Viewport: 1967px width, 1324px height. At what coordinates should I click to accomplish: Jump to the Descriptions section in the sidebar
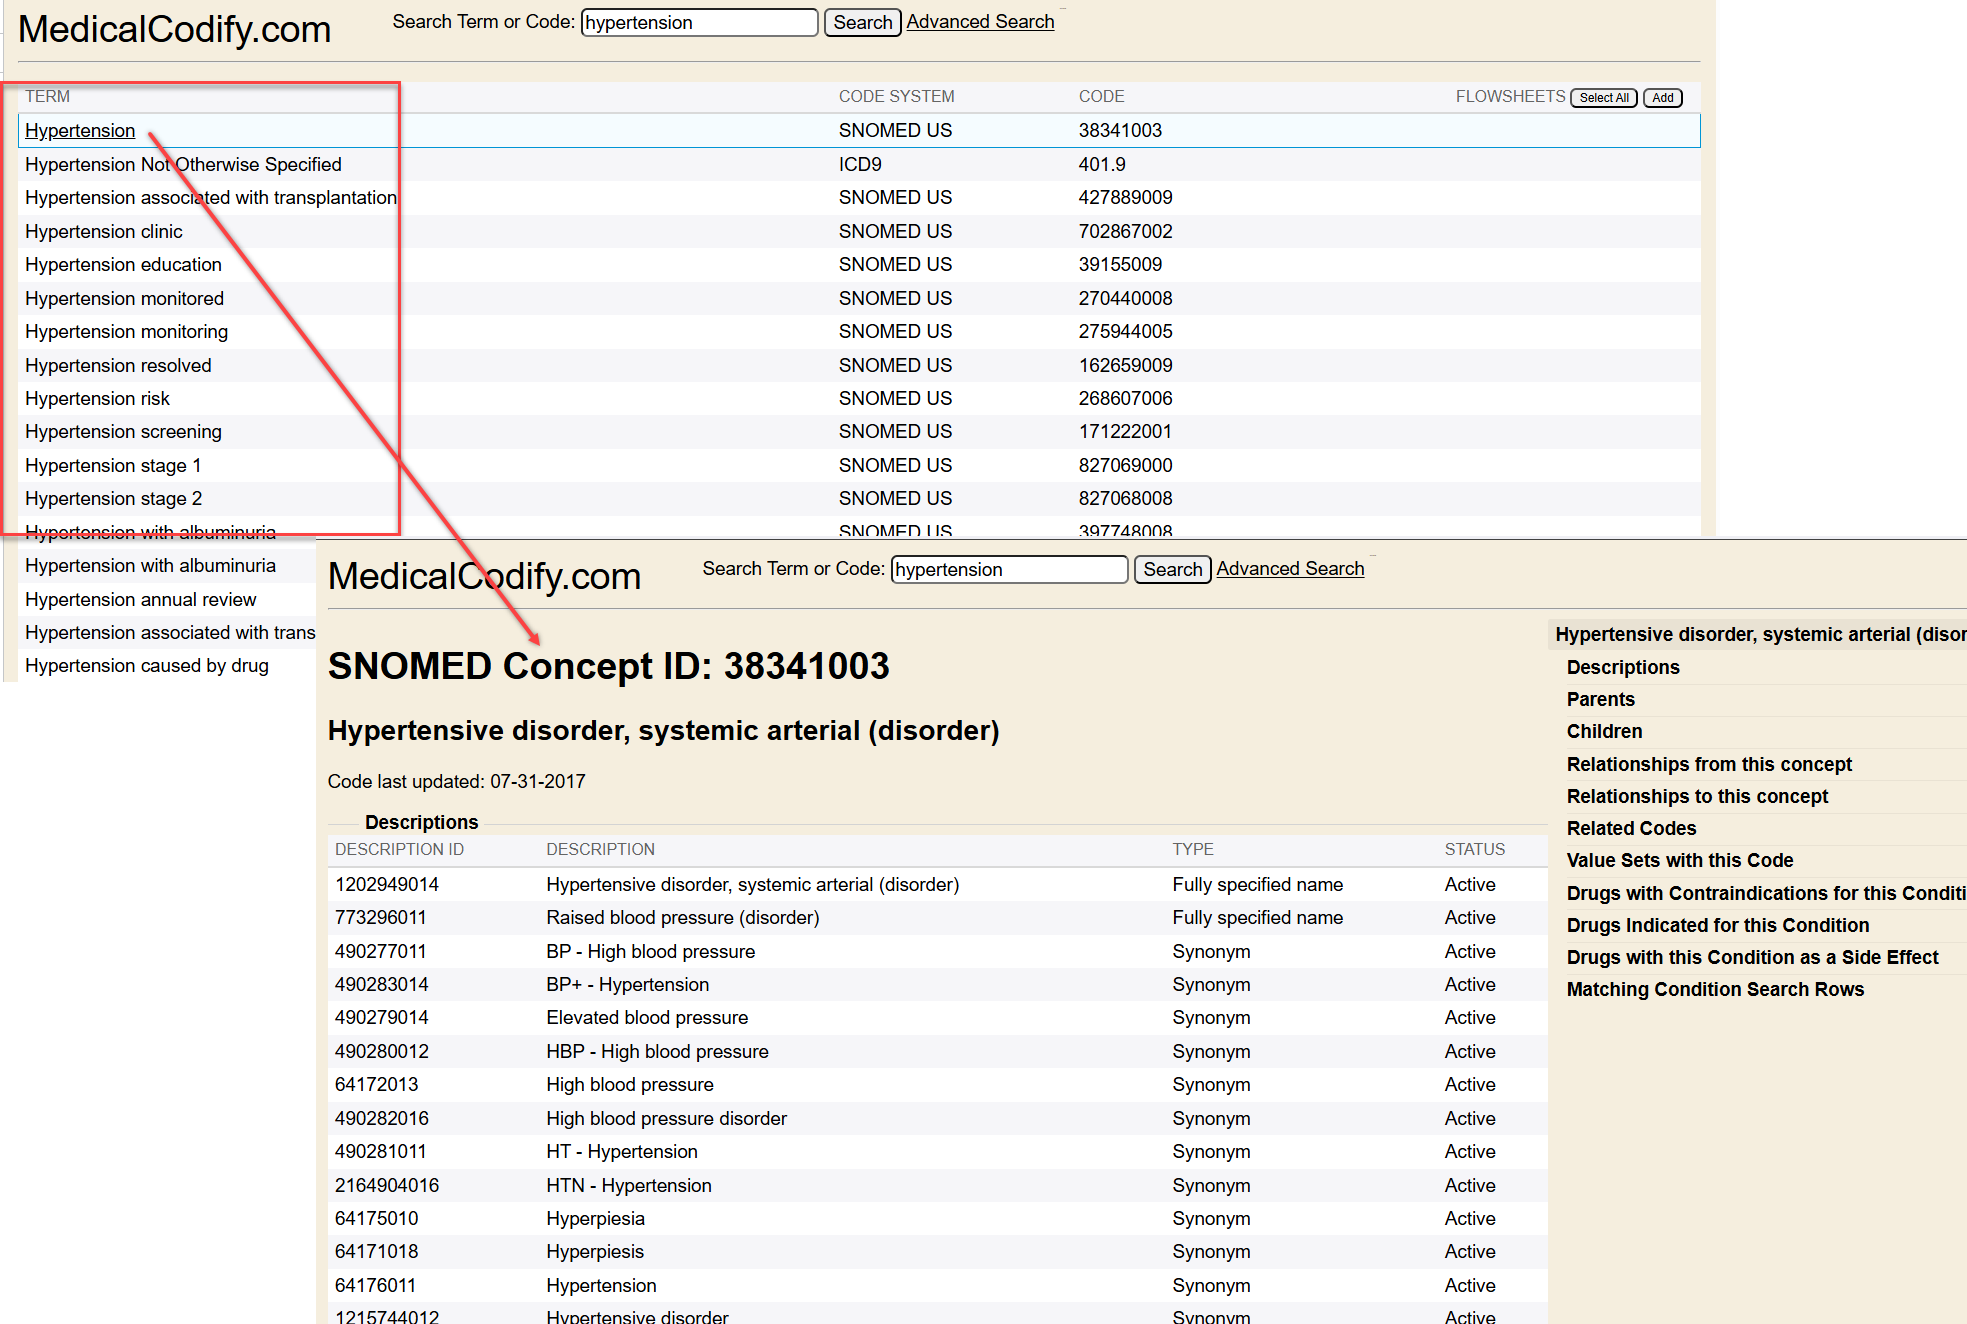pyautogui.click(x=1623, y=667)
